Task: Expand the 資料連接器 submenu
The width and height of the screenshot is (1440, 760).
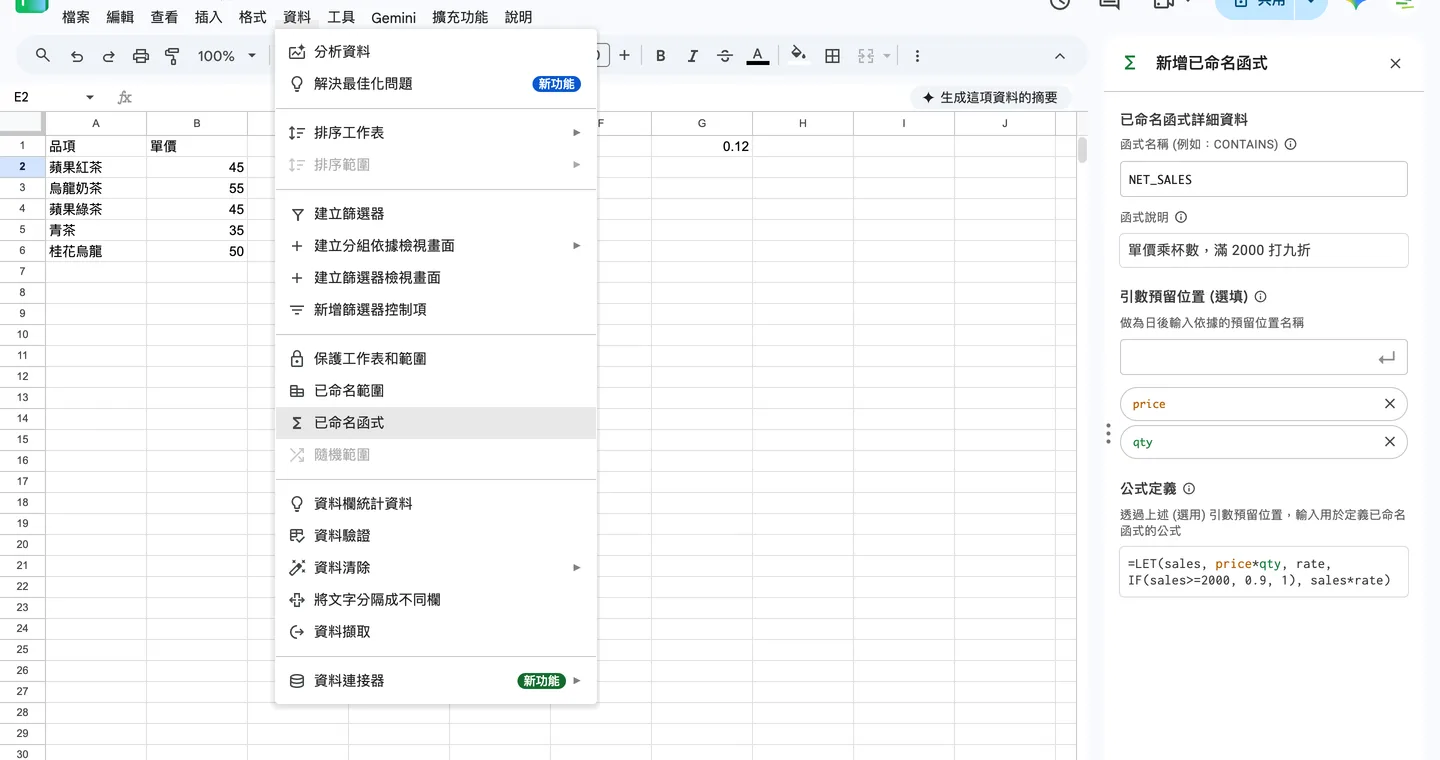Action: (436, 681)
